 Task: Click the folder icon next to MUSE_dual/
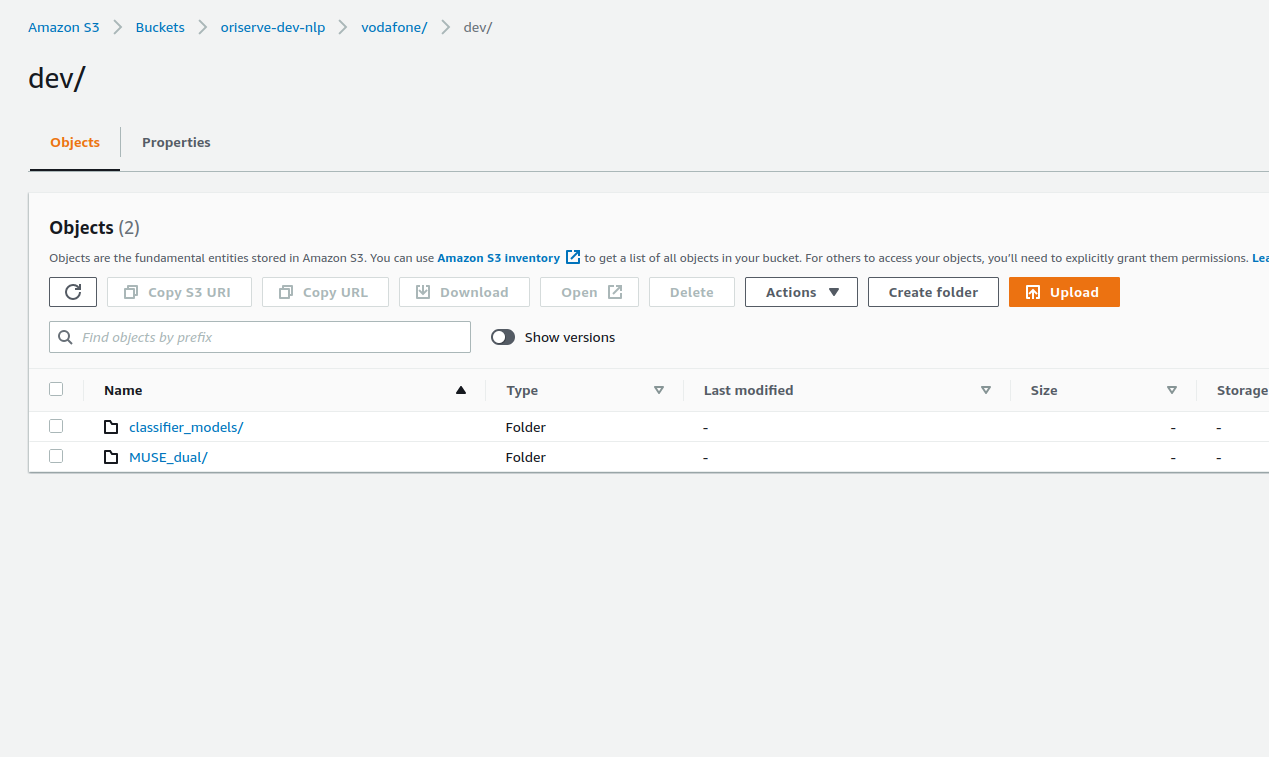111,457
